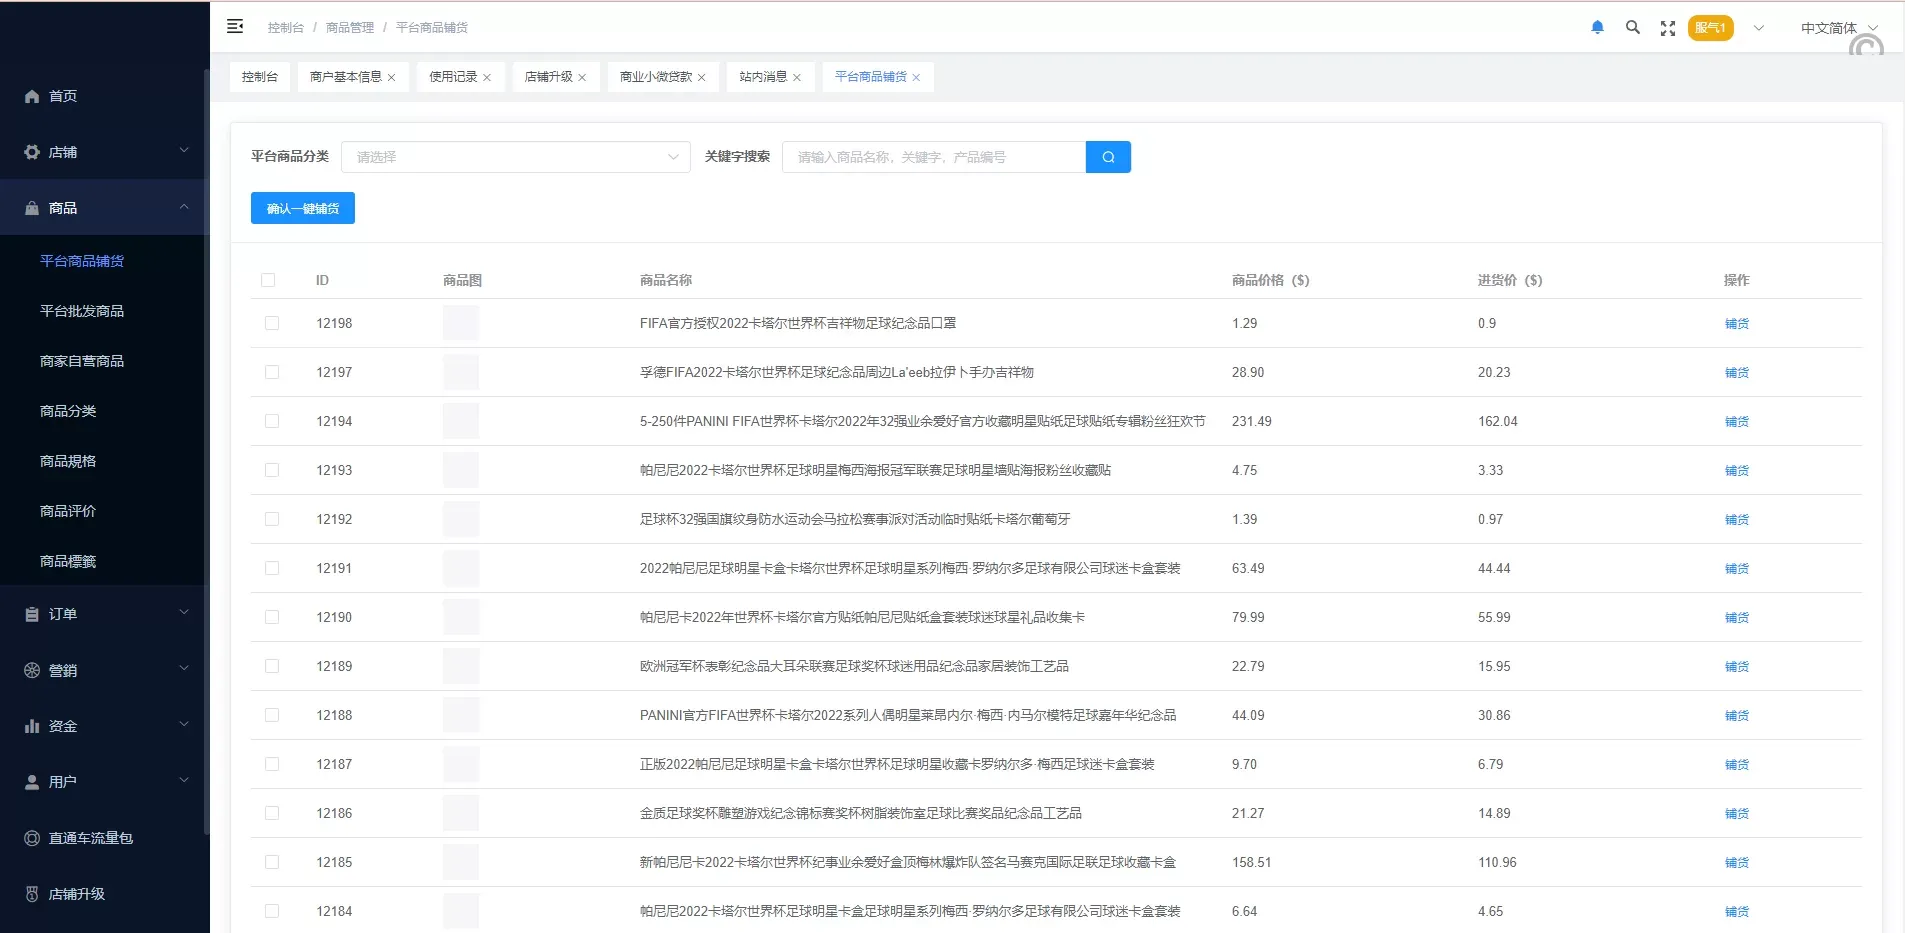
Task: Open the 平台商品分类 dropdown
Action: [x=515, y=157]
